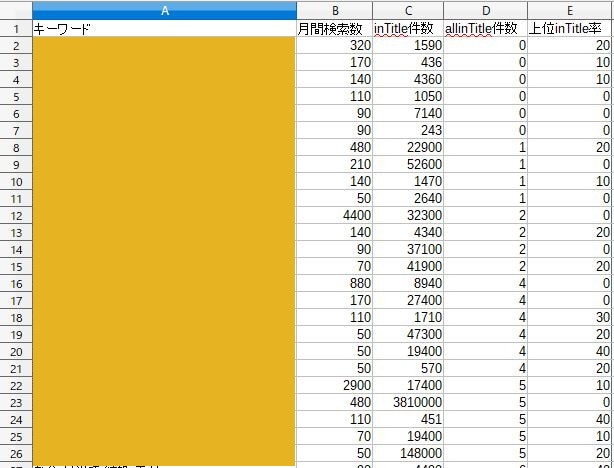This screenshot has width=614, height=468.
Task: Select cell with value 570
Action: tap(408, 368)
